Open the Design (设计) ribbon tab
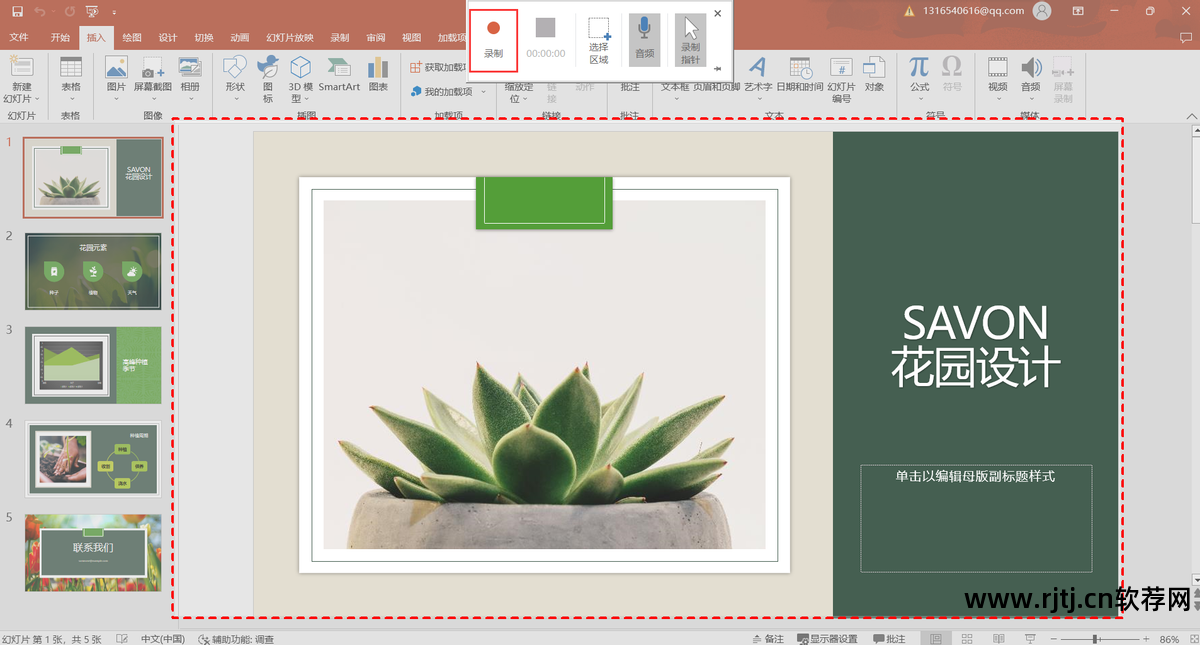 167,38
